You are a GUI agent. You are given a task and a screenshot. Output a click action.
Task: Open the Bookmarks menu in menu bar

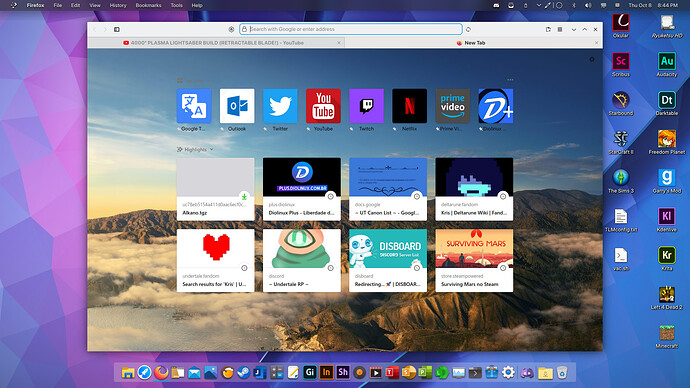[x=148, y=5]
